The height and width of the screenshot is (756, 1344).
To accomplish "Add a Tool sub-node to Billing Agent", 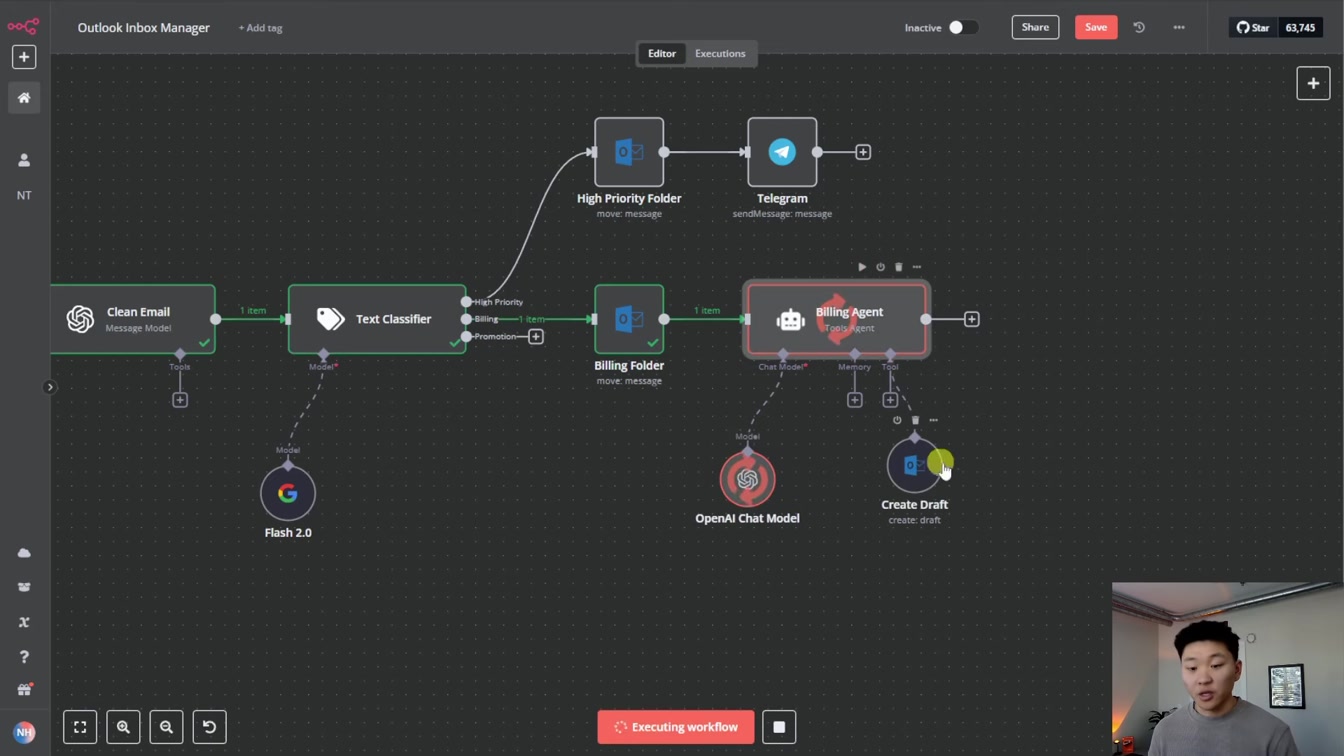I will [890, 400].
